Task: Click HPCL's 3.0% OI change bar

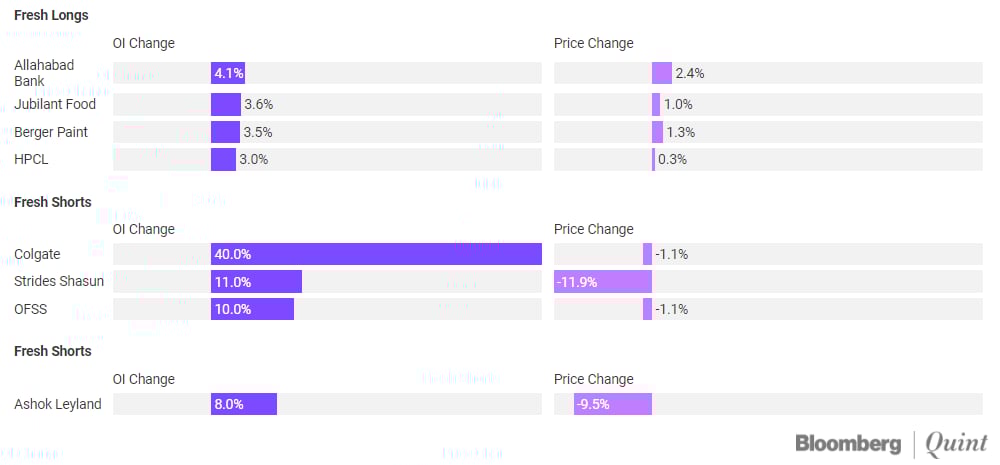Action: coord(223,159)
